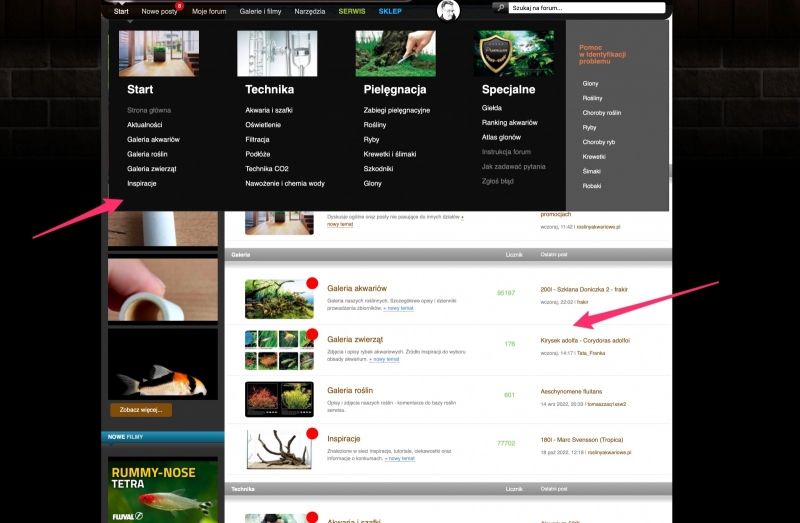Click '+ nowy temat' under Inspiracje description

(399, 458)
